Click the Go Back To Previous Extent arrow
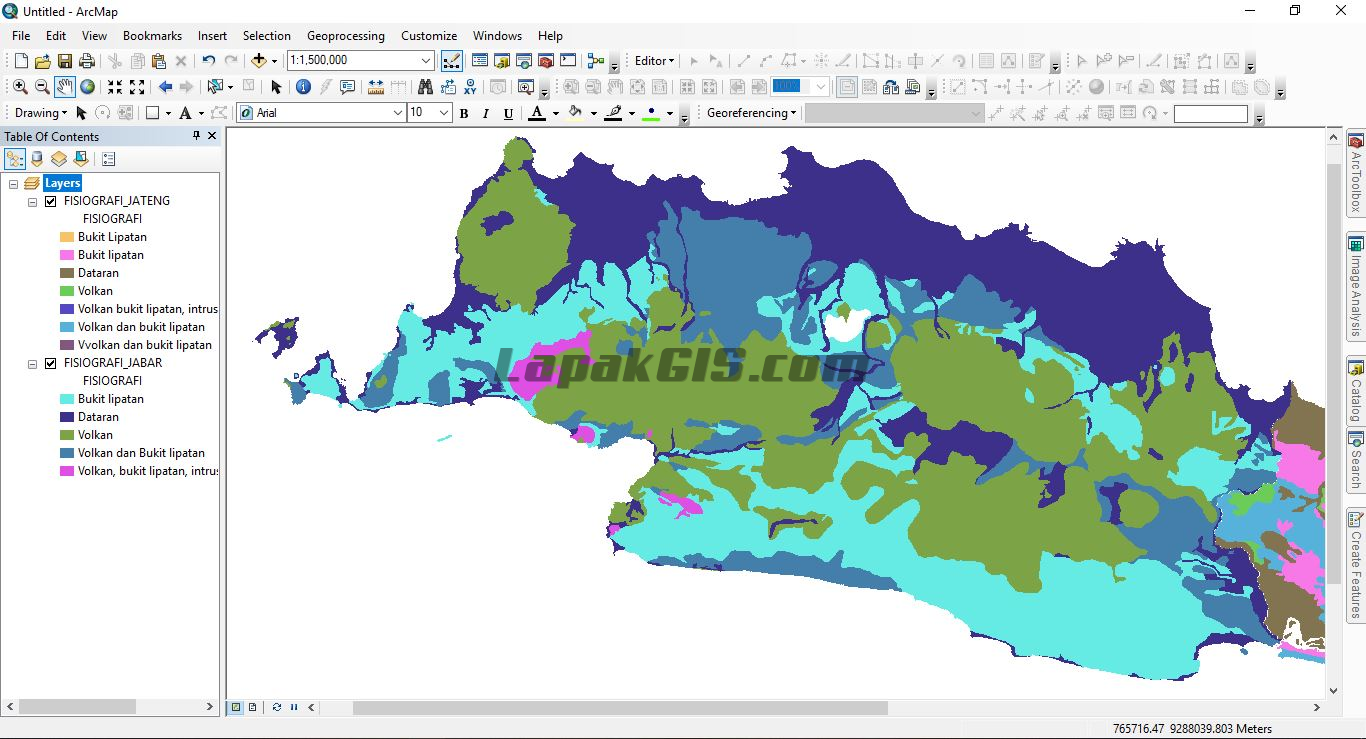The height and width of the screenshot is (739, 1366). click(x=164, y=87)
